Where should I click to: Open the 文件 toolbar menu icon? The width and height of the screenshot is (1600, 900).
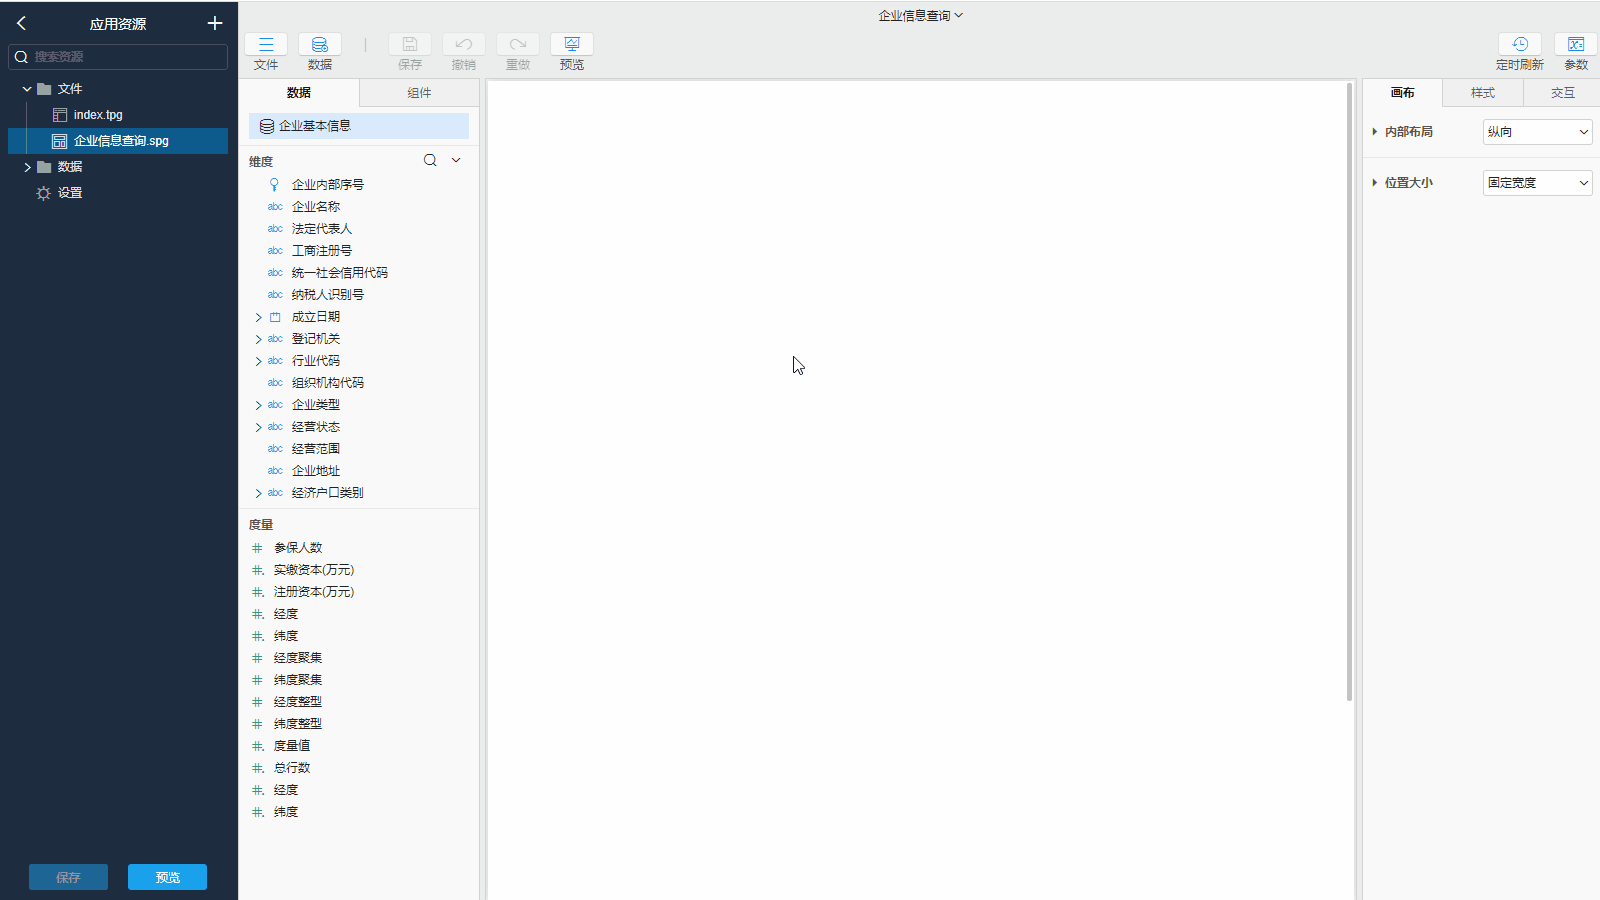pyautogui.click(x=266, y=45)
